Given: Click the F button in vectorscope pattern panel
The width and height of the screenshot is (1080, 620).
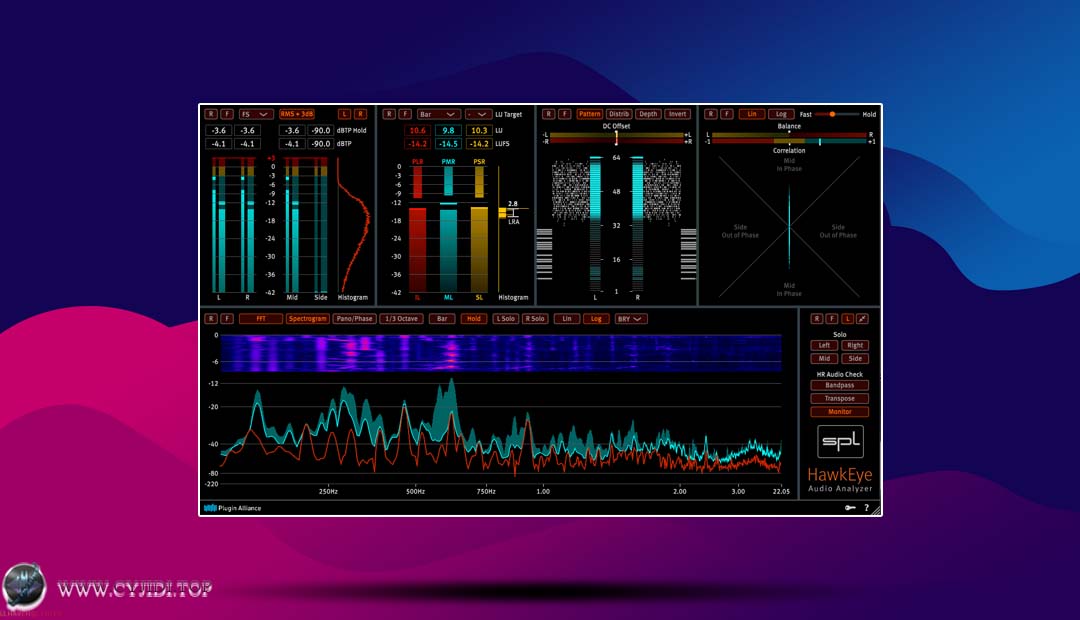Looking at the screenshot, I should (x=564, y=114).
